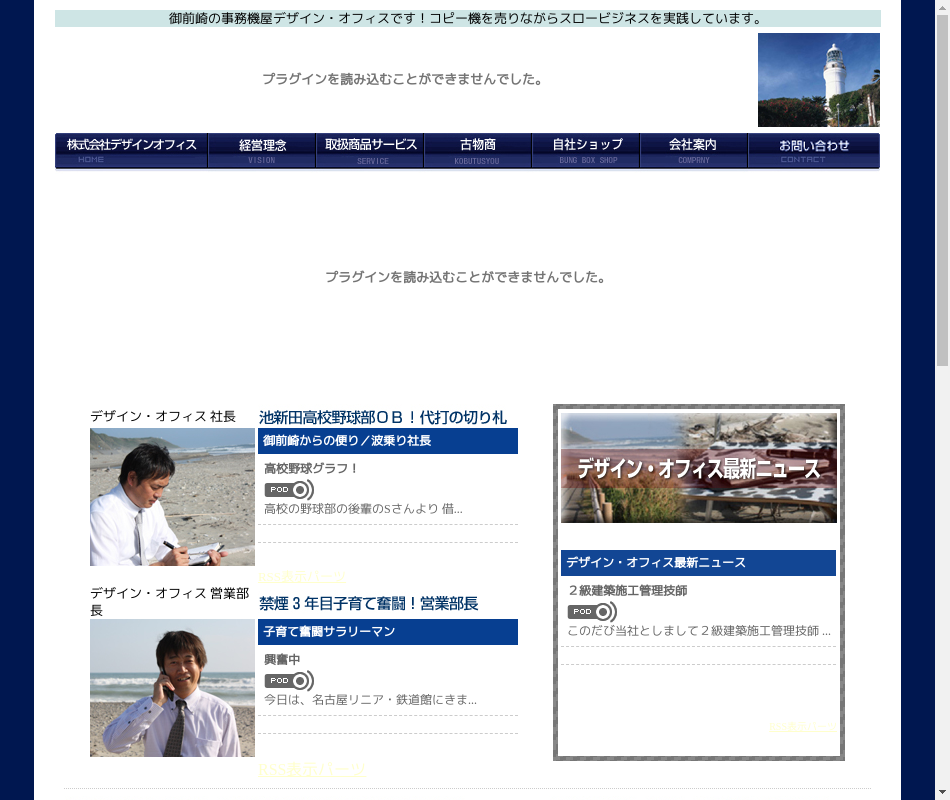Click POD icon under 高校野球グラフ post
The width and height of the screenshot is (950, 800).
288,490
